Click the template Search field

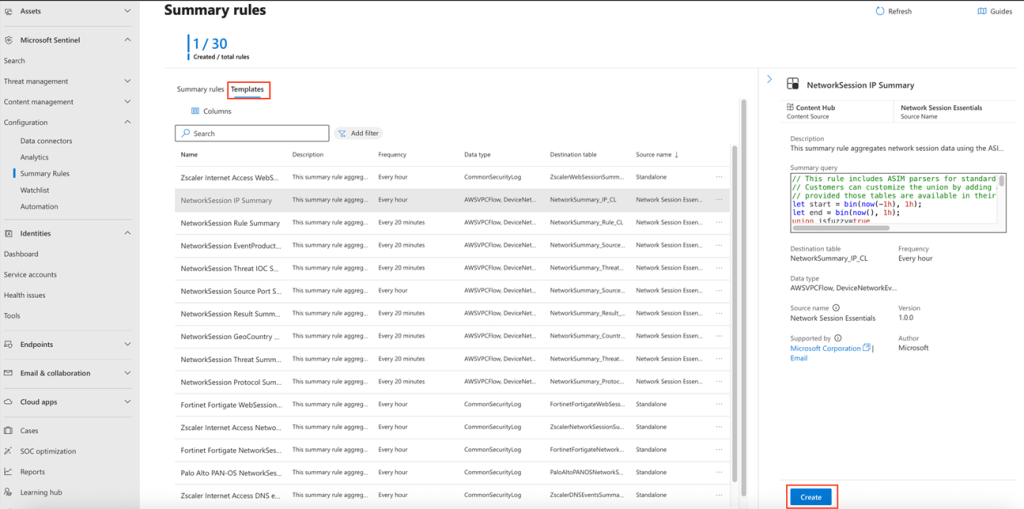[x=252, y=133]
